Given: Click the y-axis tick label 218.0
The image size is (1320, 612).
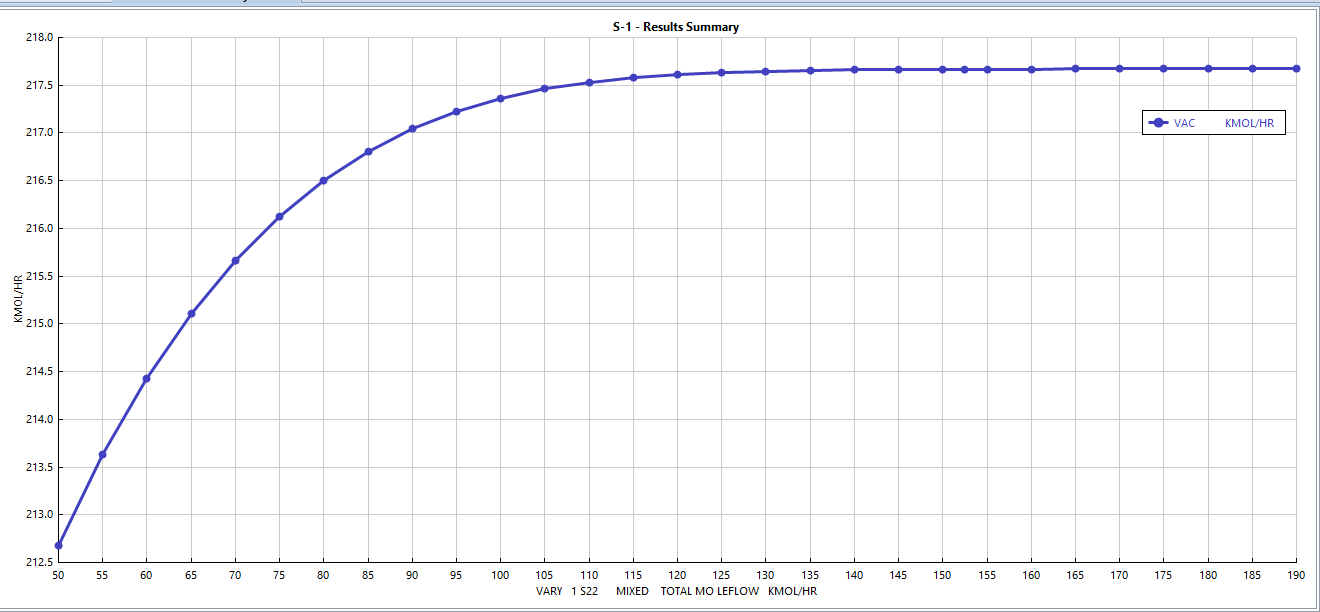Looking at the screenshot, I should point(38,37).
